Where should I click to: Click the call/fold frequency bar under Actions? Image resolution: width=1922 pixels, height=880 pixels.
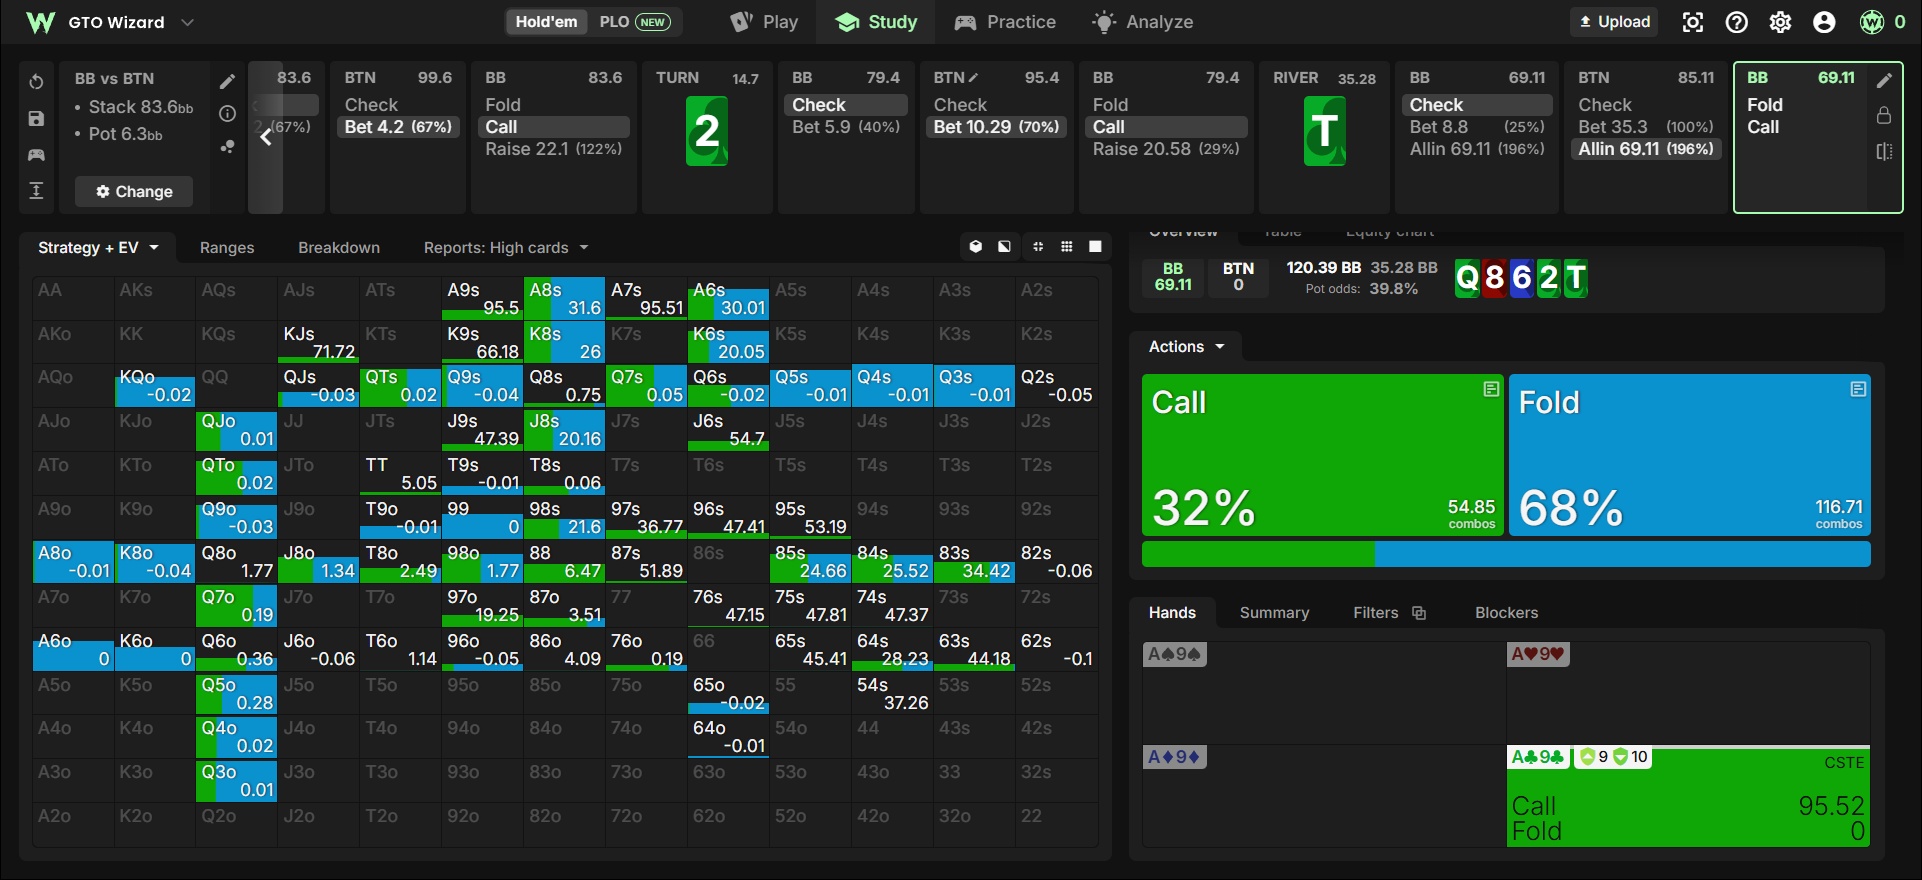1506,554
